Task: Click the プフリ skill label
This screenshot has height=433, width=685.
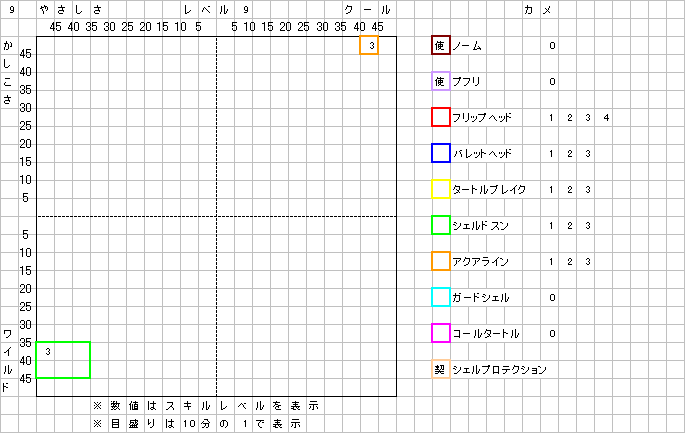Action: [466, 82]
